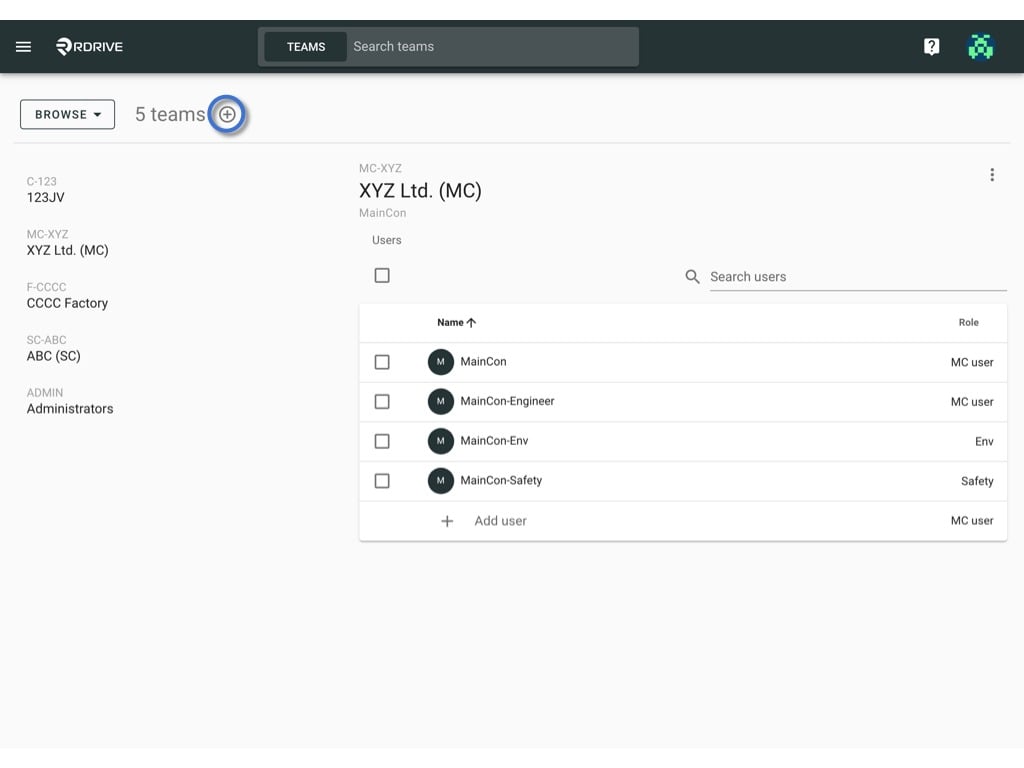Click the Safety role cell

click(x=977, y=481)
